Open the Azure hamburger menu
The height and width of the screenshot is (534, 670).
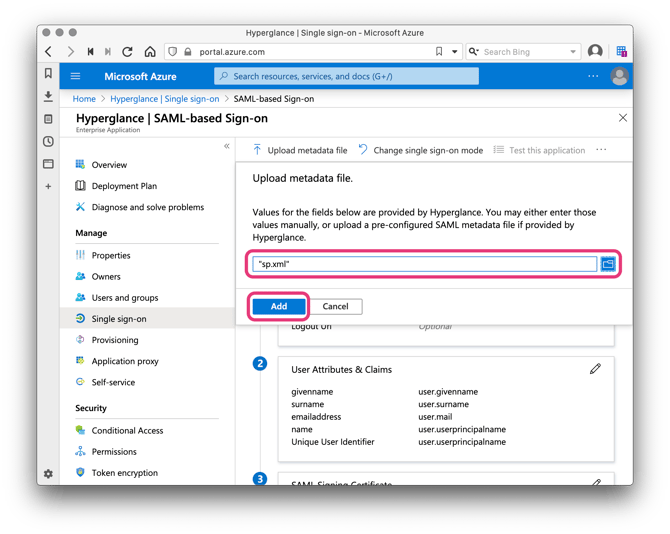click(x=75, y=77)
